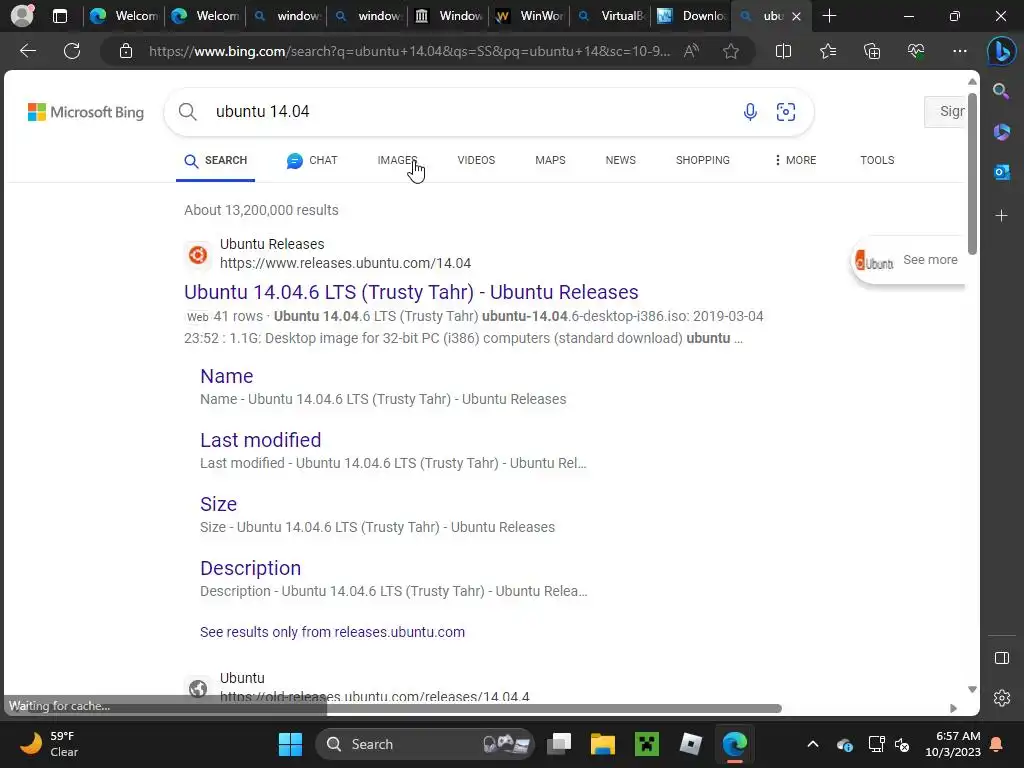Click the scroll down arrow
The image size is (1024, 768).
[x=972, y=690]
